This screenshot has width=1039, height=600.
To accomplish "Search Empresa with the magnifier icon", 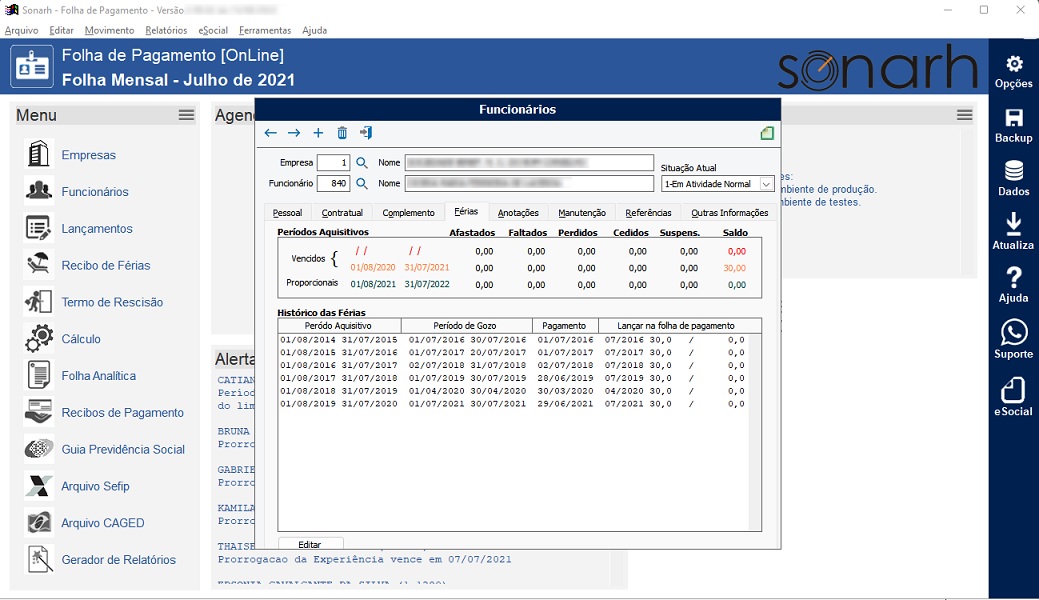I will point(362,163).
